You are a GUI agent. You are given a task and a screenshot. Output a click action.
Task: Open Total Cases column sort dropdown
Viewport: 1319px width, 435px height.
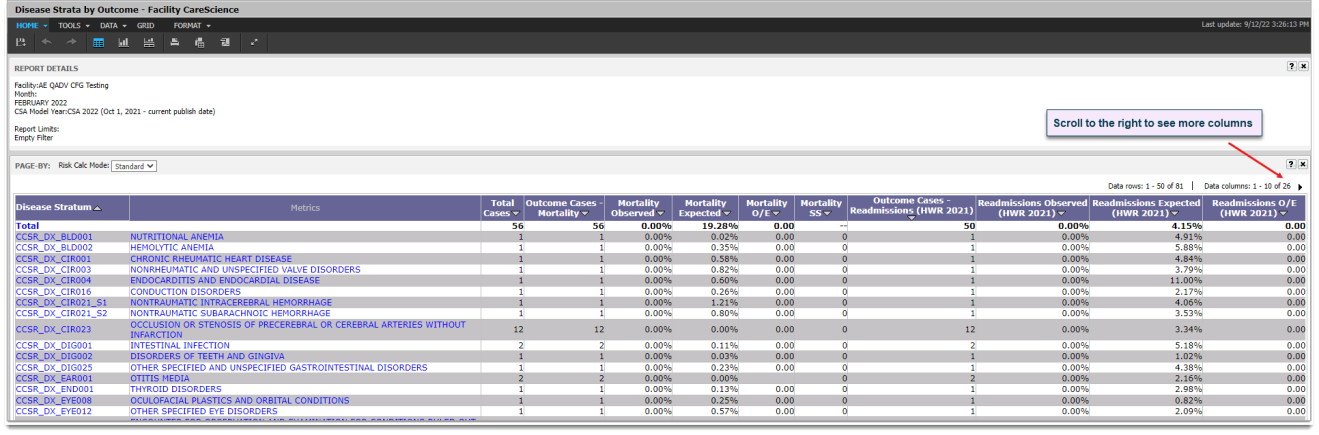pos(518,213)
